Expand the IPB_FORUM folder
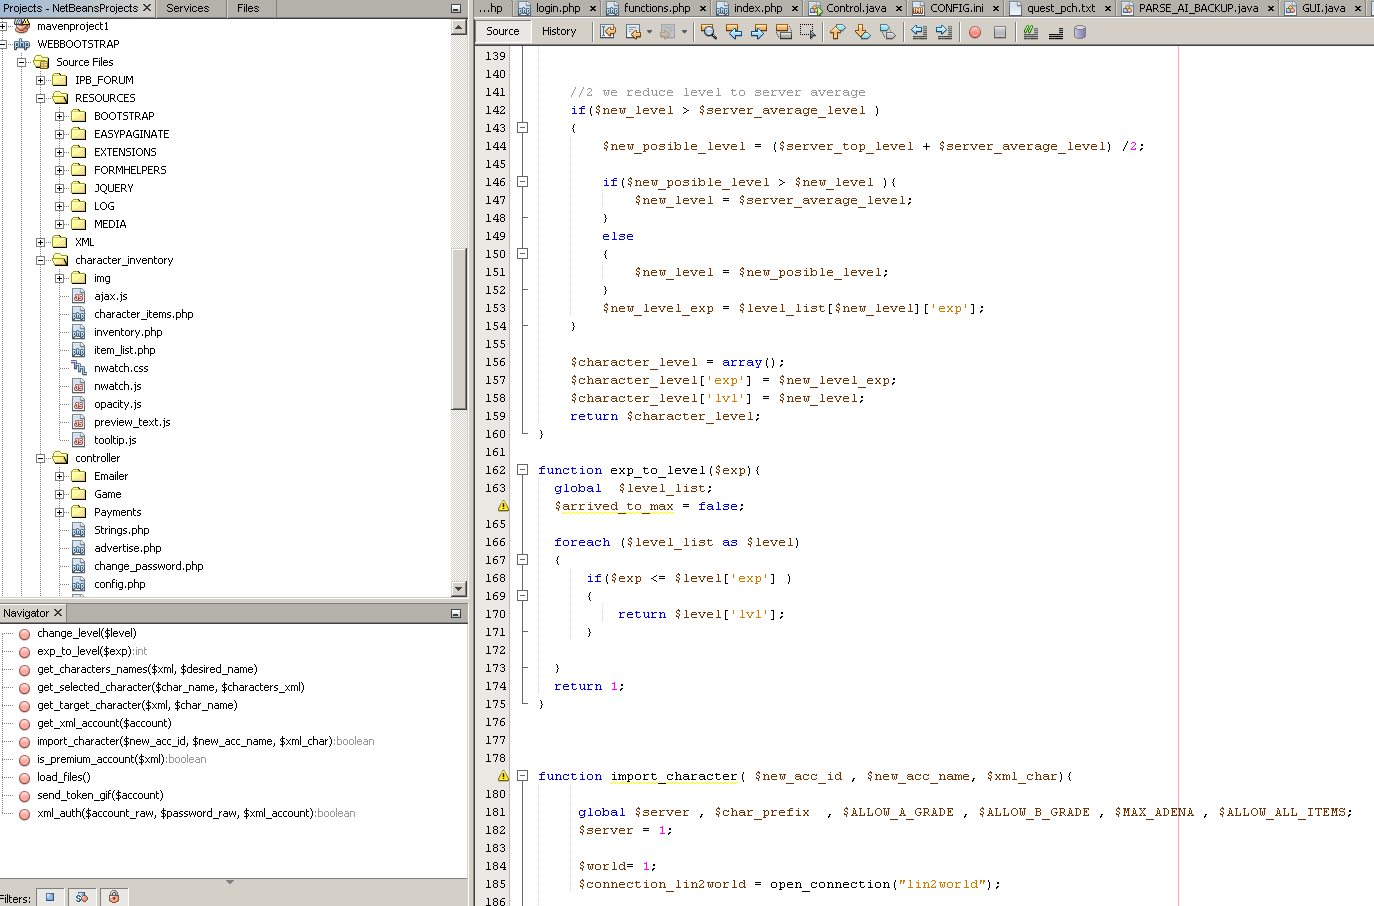This screenshot has height=906, width=1374. [x=40, y=80]
